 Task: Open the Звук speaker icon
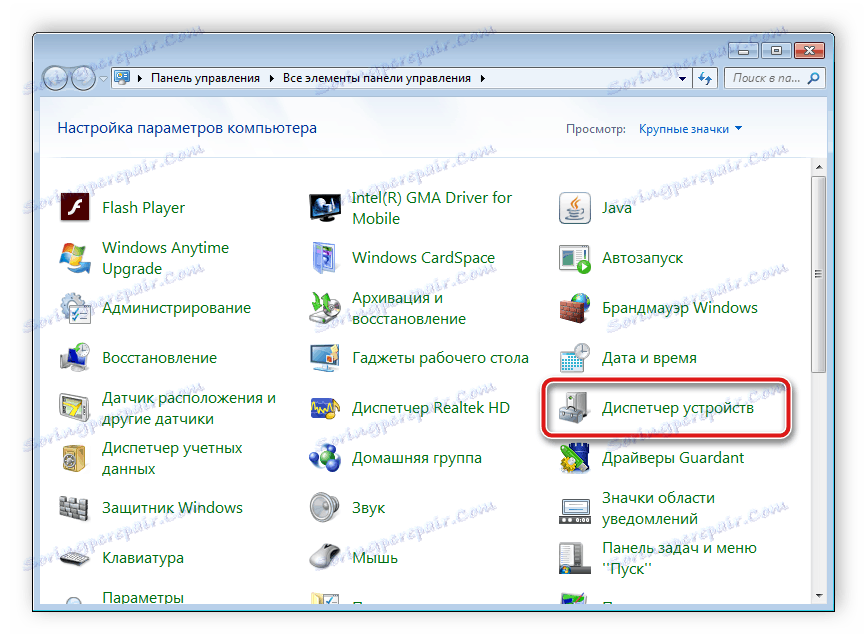click(324, 507)
